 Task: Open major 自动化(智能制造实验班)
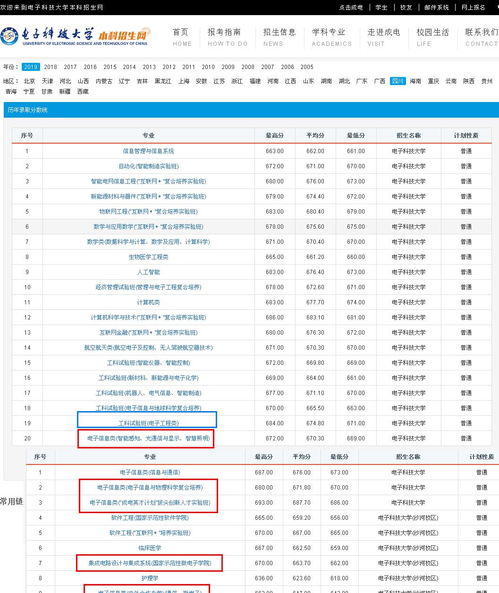[148, 166]
